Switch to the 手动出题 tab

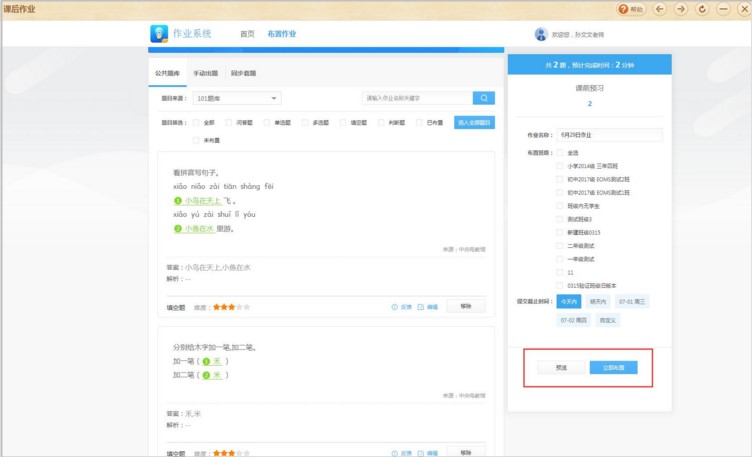tap(205, 73)
